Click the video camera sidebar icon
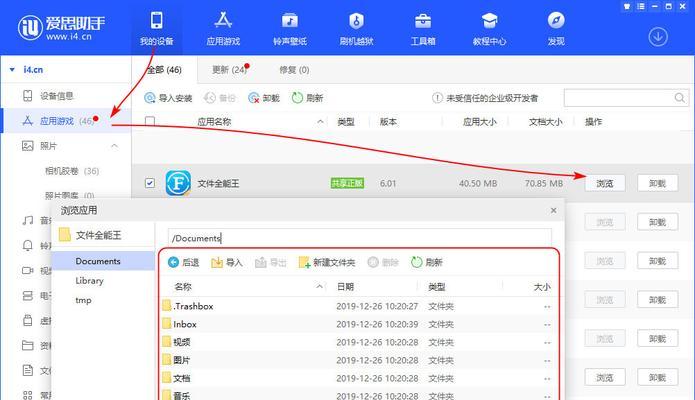 click(x=27, y=270)
